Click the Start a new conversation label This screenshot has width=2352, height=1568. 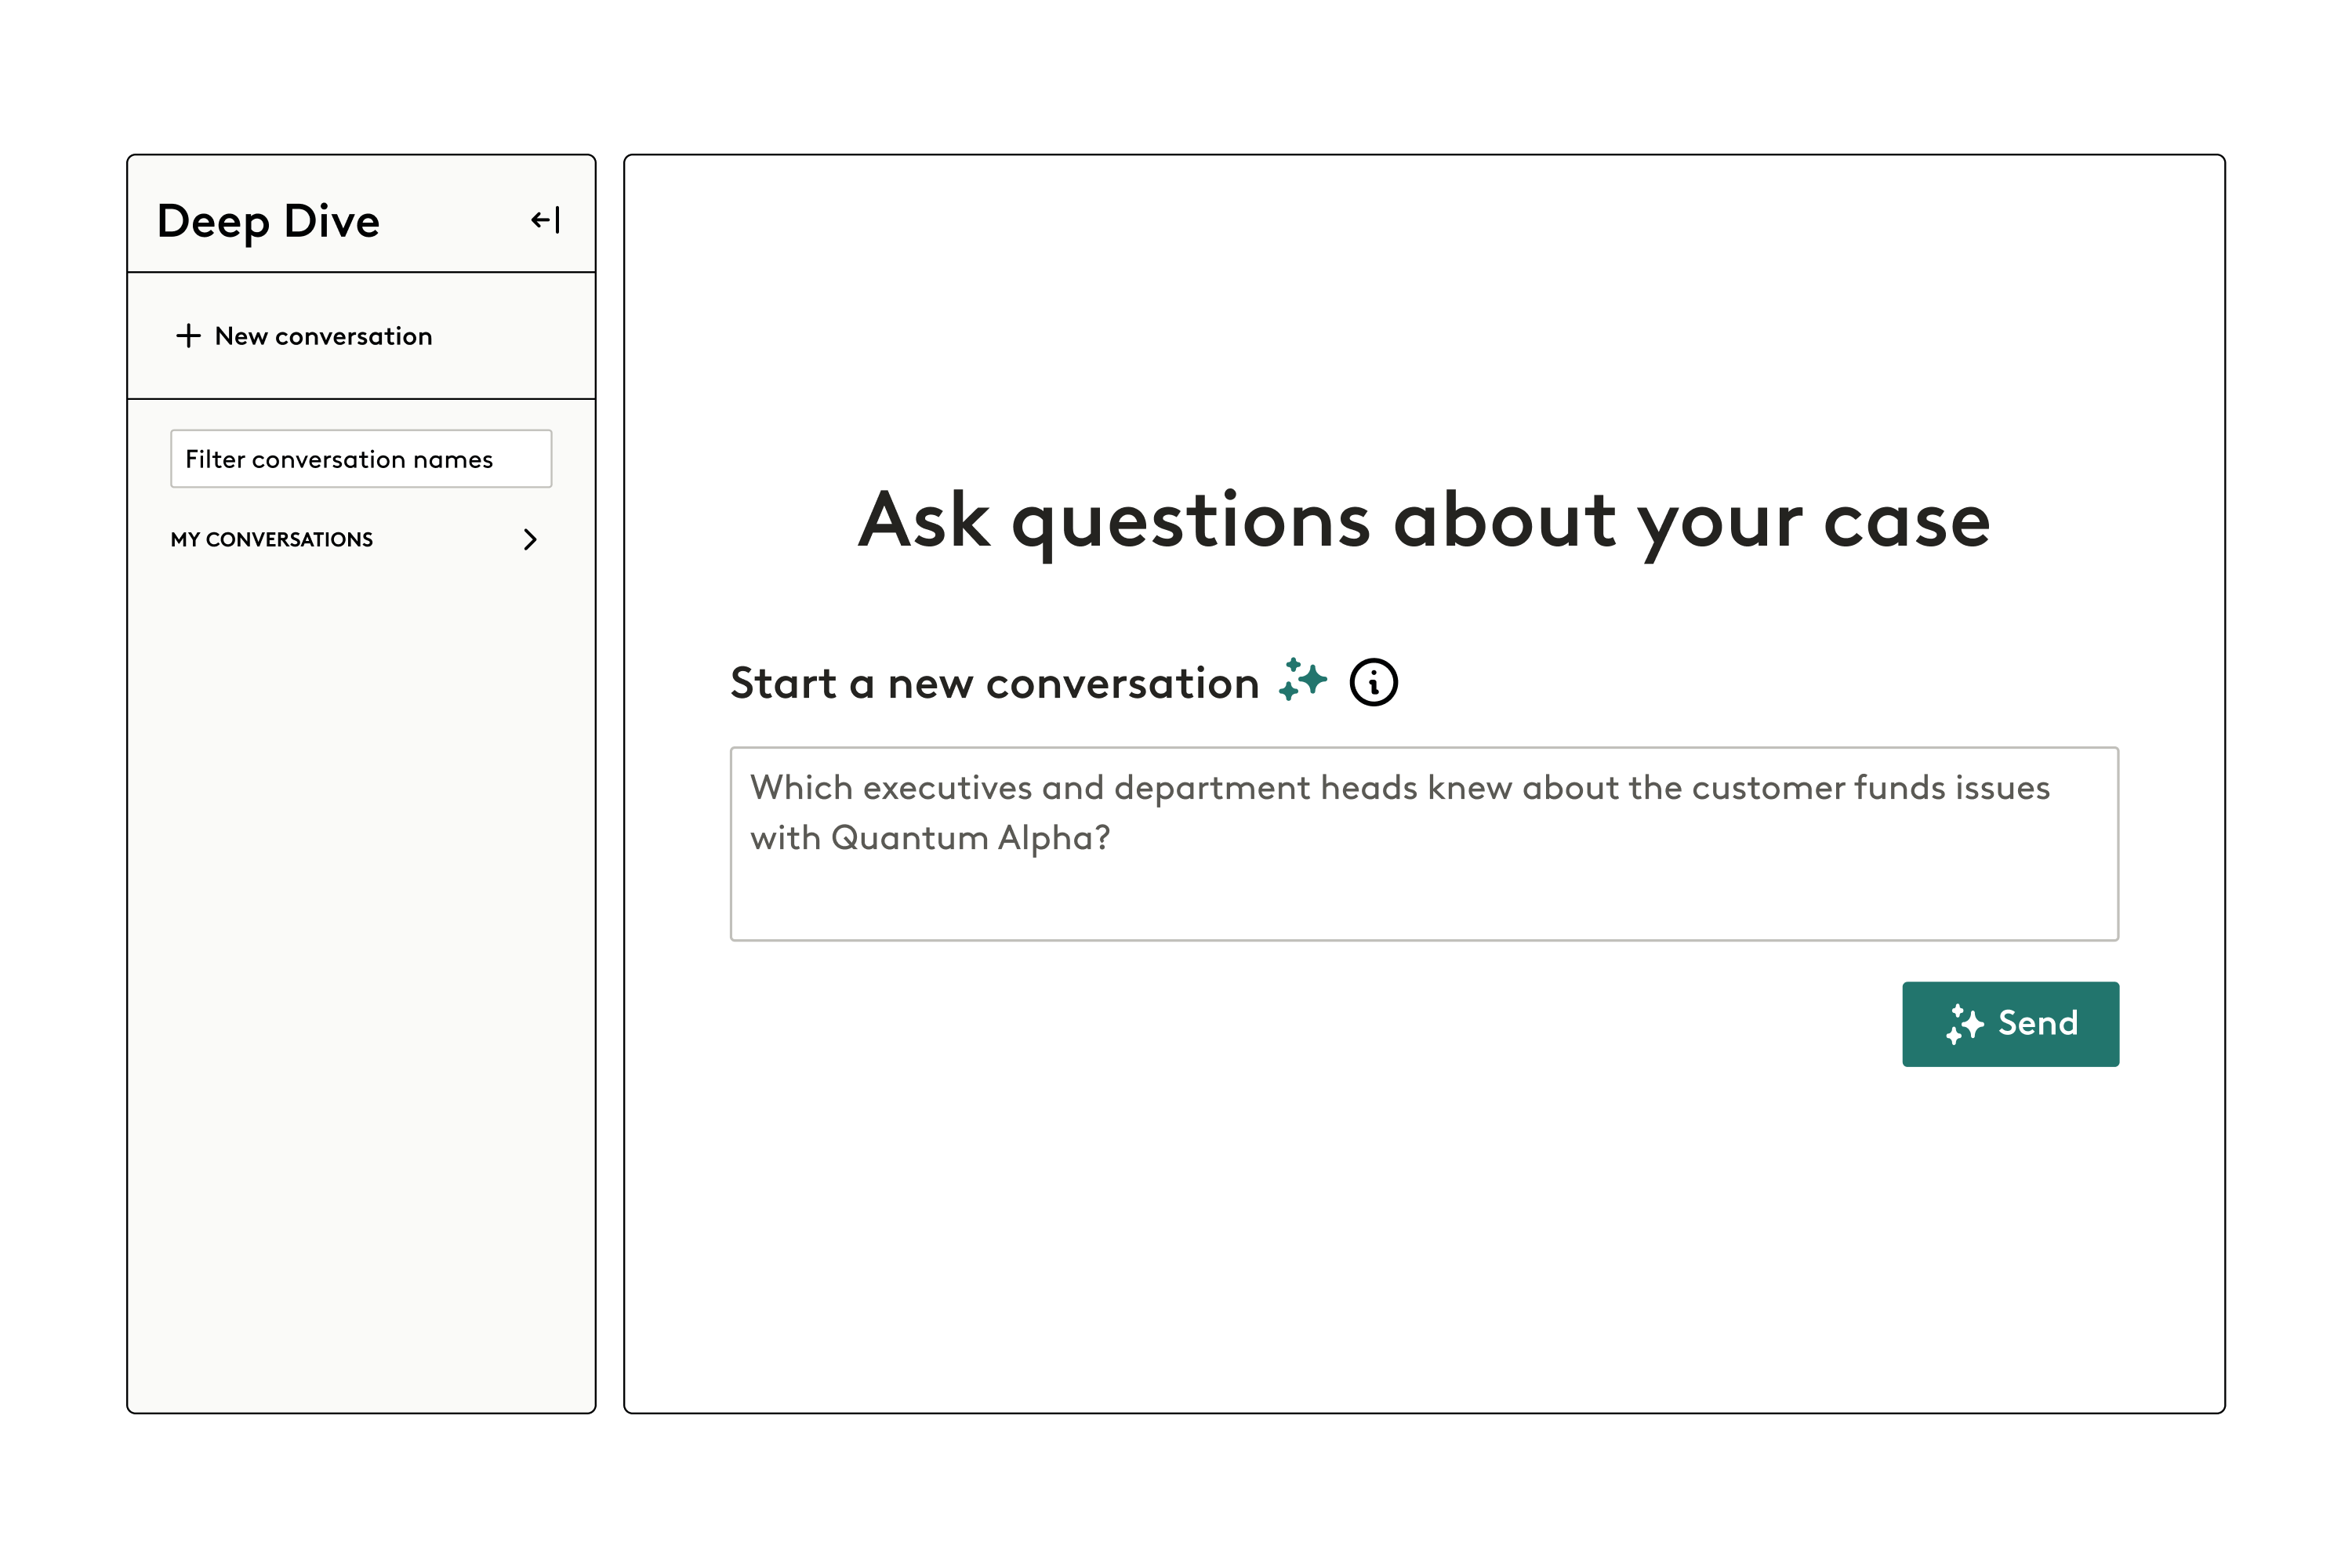994,683
